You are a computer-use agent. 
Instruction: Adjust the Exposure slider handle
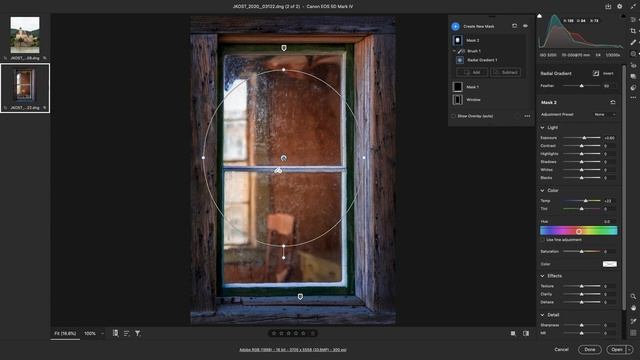tap(584, 138)
